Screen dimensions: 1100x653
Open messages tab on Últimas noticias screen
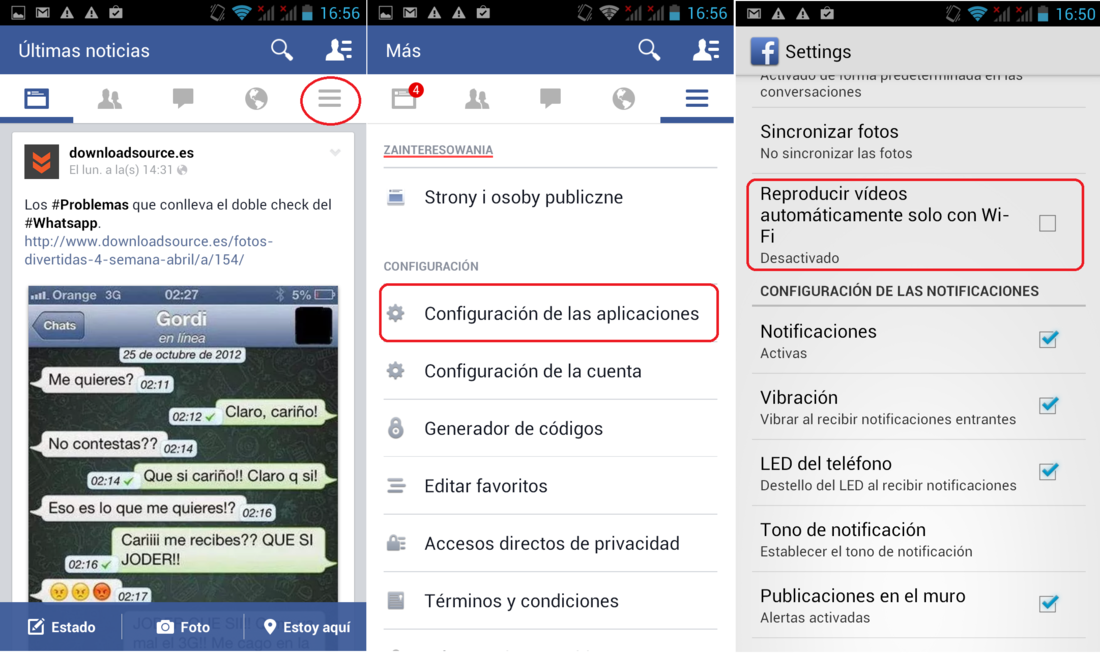click(183, 98)
